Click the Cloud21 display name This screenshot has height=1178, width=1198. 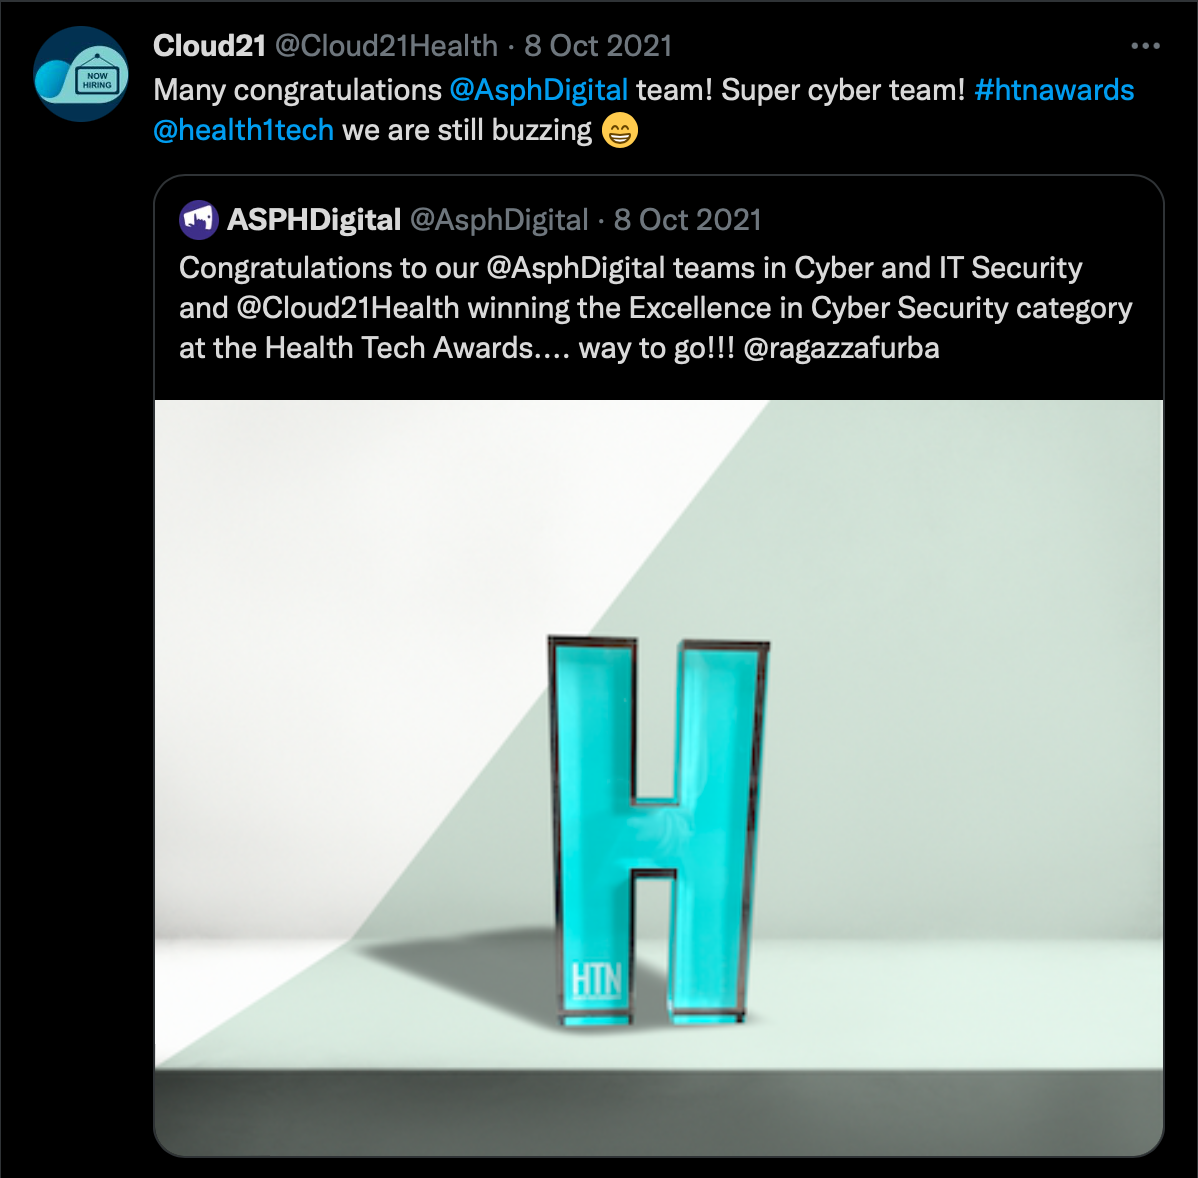coord(209,46)
